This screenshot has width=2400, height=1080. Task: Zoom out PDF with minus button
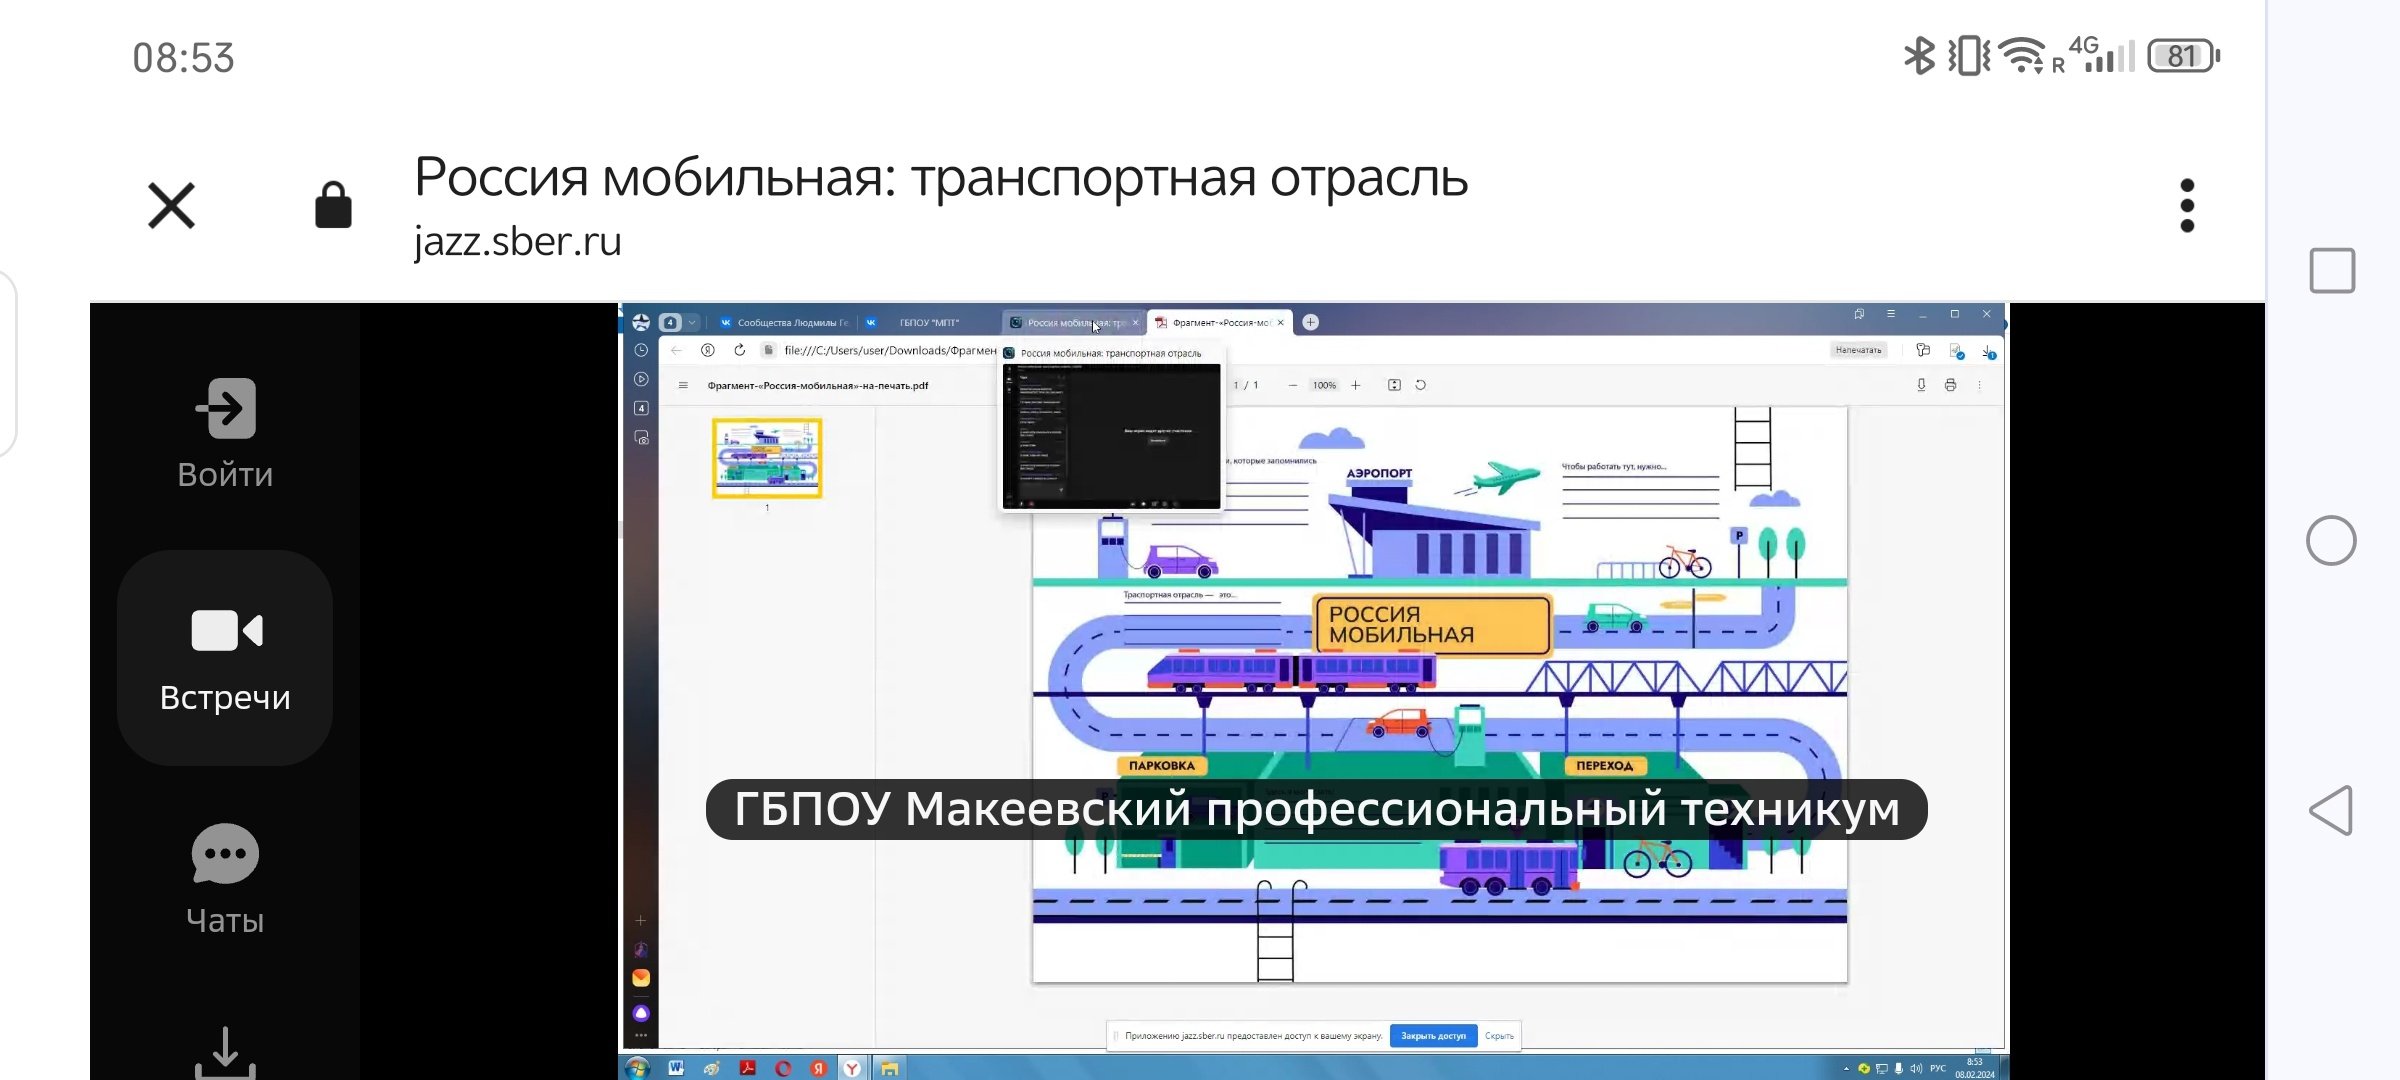click(1293, 386)
